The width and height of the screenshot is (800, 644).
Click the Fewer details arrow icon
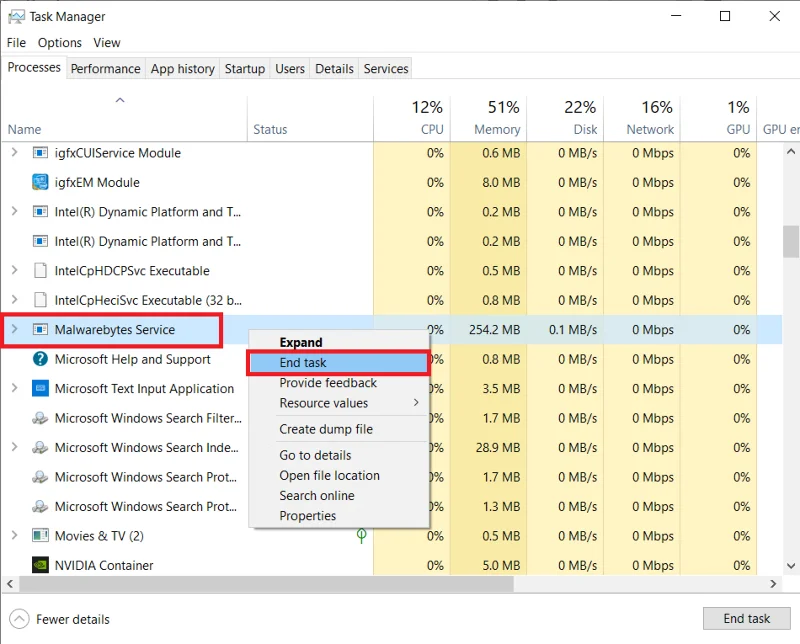coord(19,619)
